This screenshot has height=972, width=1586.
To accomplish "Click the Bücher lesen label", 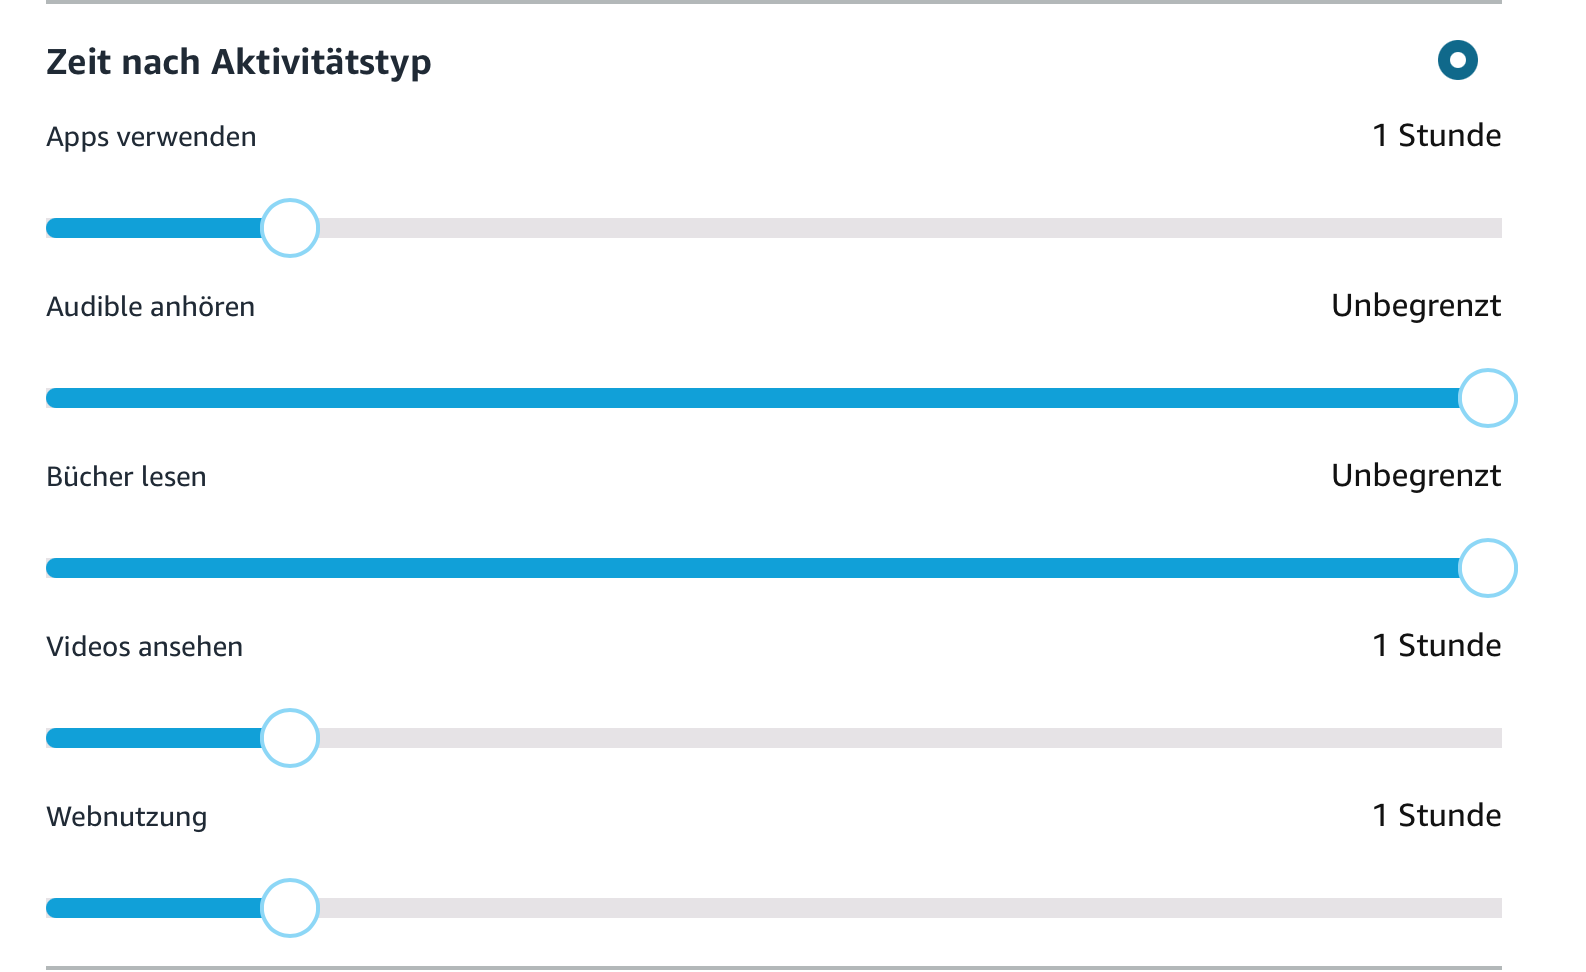I will click(126, 477).
